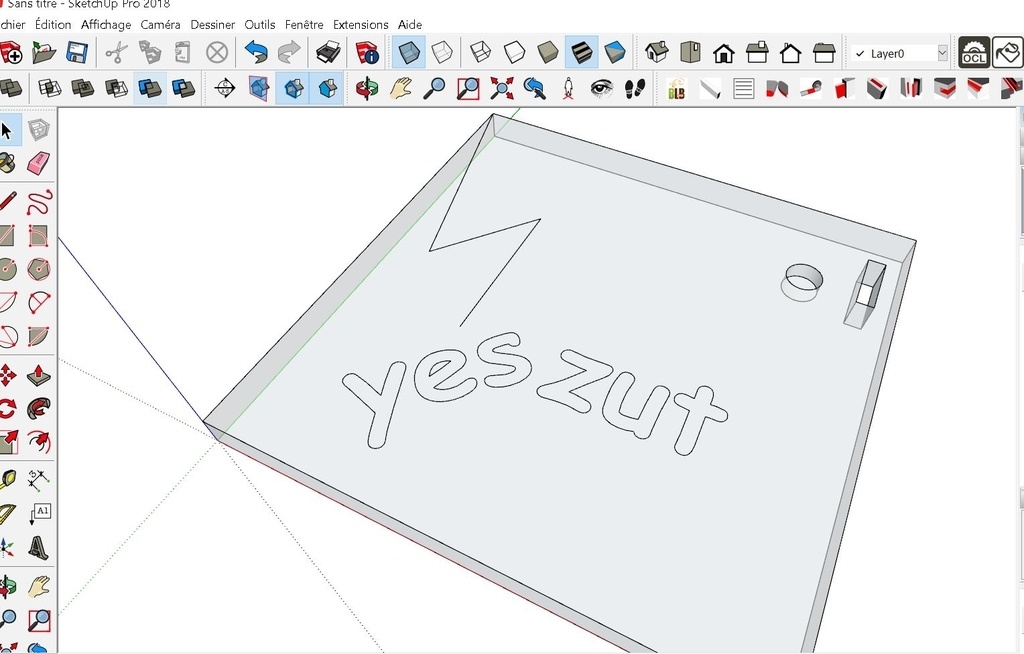
Task: Select the Iso standard view
Action: [x=656, y=52]
